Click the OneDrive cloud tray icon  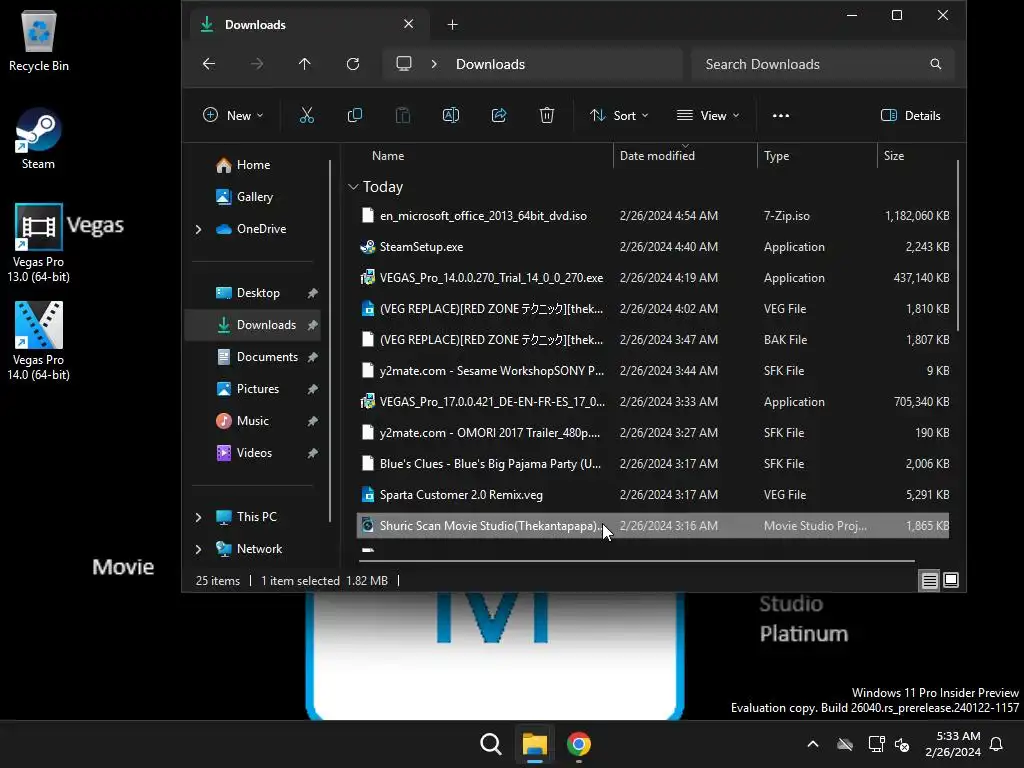845,744
